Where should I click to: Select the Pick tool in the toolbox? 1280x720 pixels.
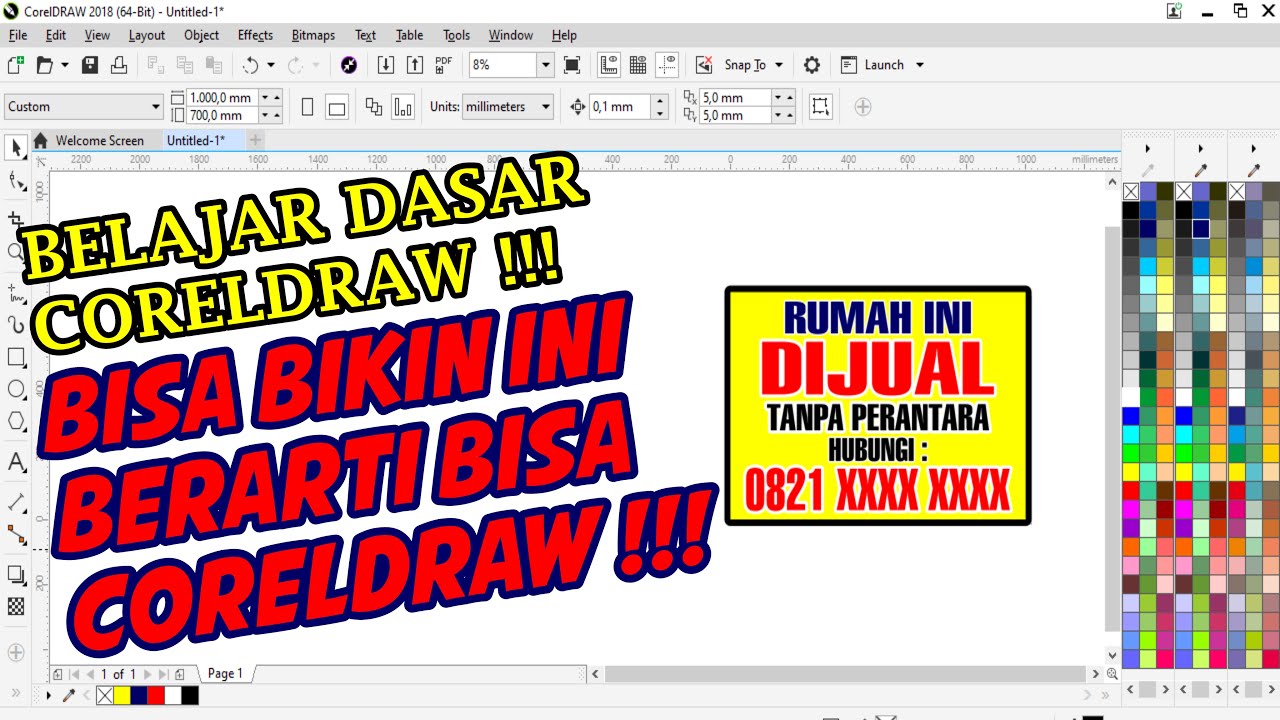coord(16,148)
